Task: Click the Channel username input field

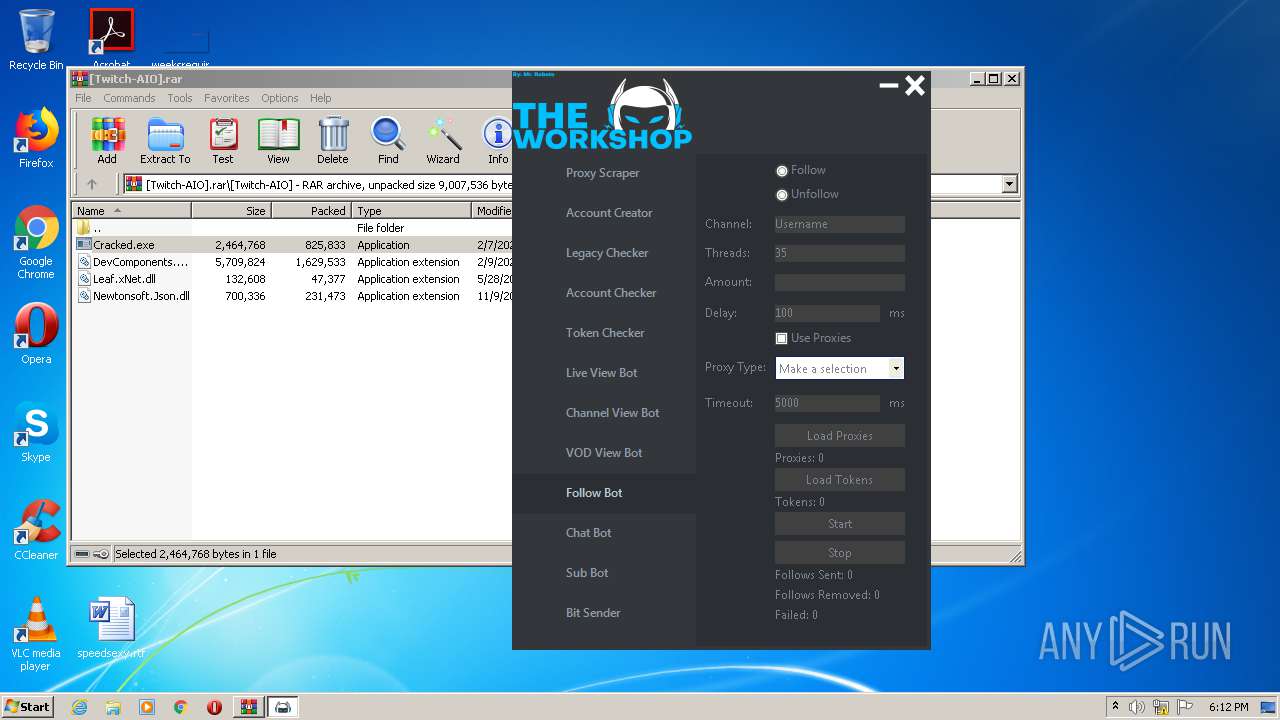Action: click(x=840, y=225)
